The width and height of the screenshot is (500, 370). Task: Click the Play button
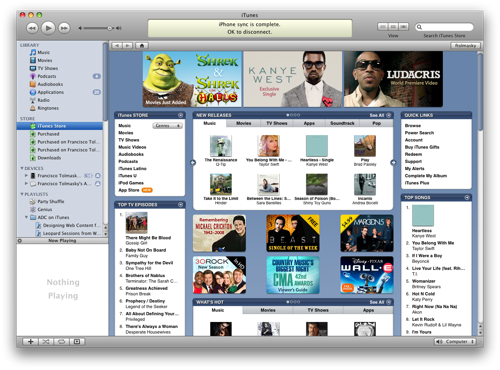pyautogui.click(x=48, y=28)
